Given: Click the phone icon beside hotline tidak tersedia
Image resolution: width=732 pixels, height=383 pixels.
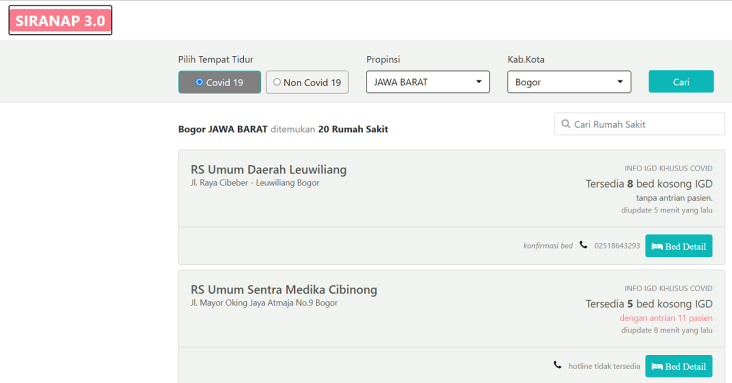Looking at the screenshot, I should (x=557, y=365).
